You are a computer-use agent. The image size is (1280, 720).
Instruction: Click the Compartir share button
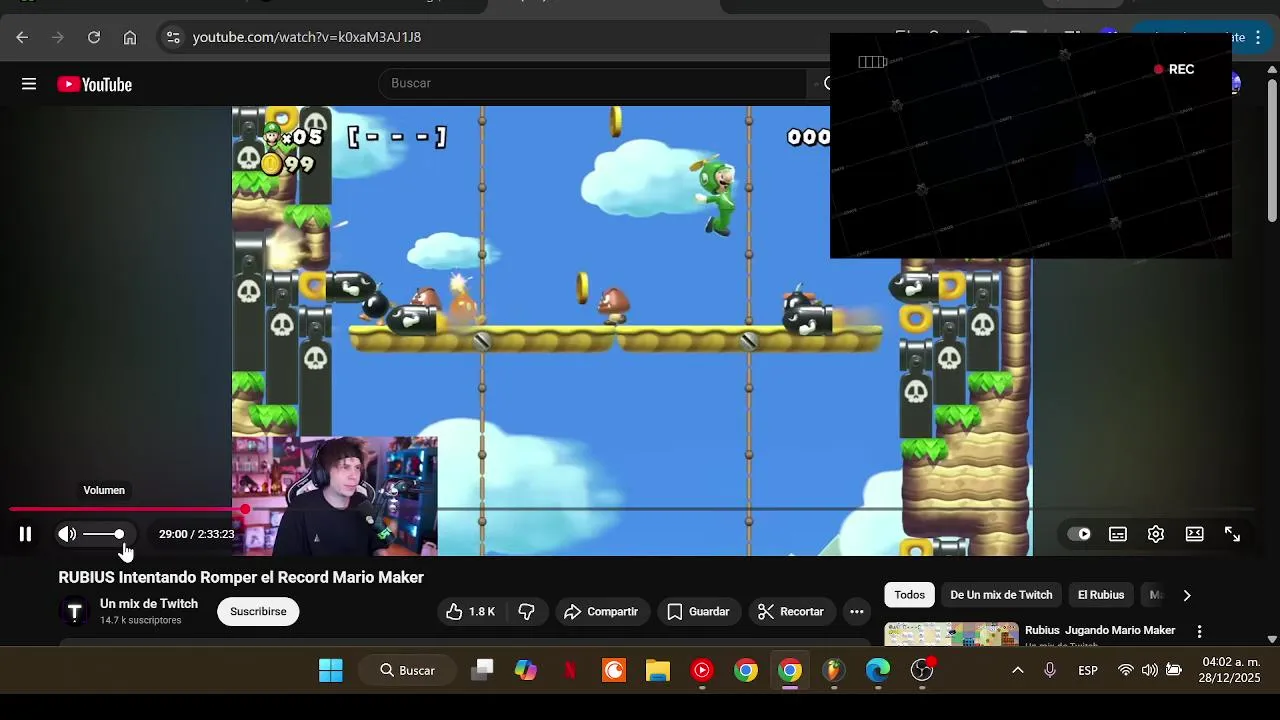(x=601, y=611)
